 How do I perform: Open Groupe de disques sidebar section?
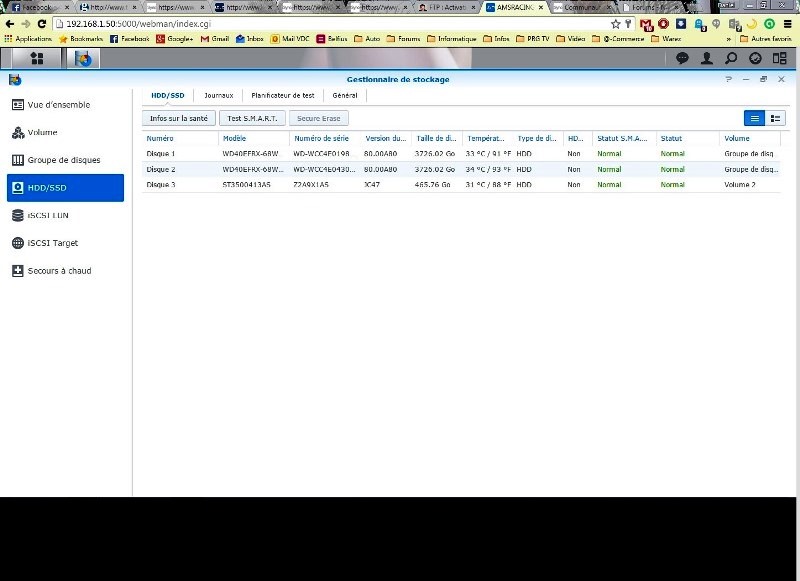(x=65, y=160)
